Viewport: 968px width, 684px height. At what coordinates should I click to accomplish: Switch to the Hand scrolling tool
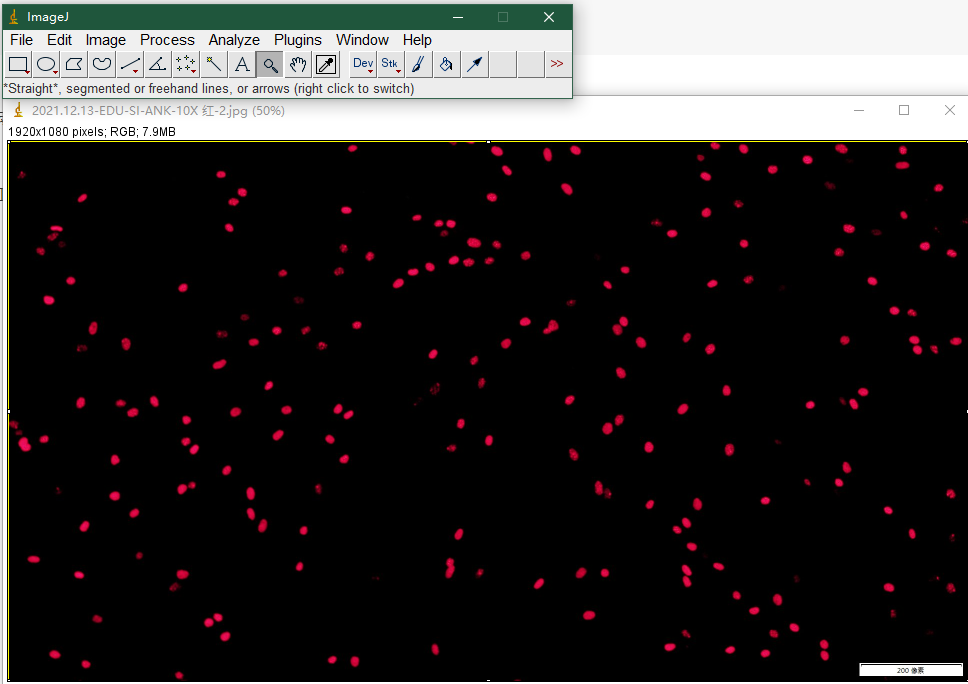click(298, 65)
